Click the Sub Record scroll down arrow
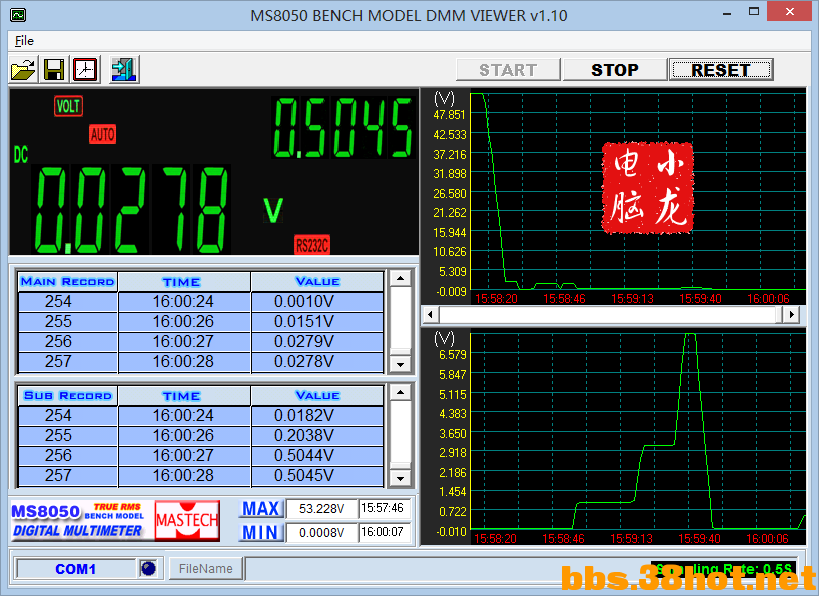The image size is (819, 596). click(x=401, y=478)
